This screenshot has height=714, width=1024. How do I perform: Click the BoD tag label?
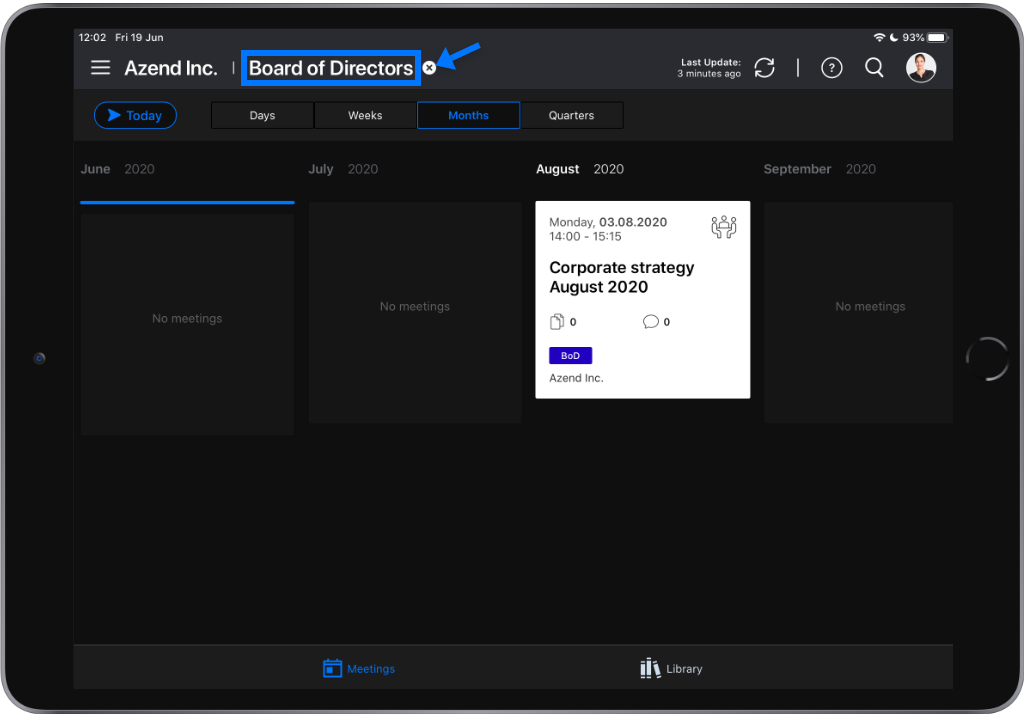pyautogui.click(x=570, y=355)
